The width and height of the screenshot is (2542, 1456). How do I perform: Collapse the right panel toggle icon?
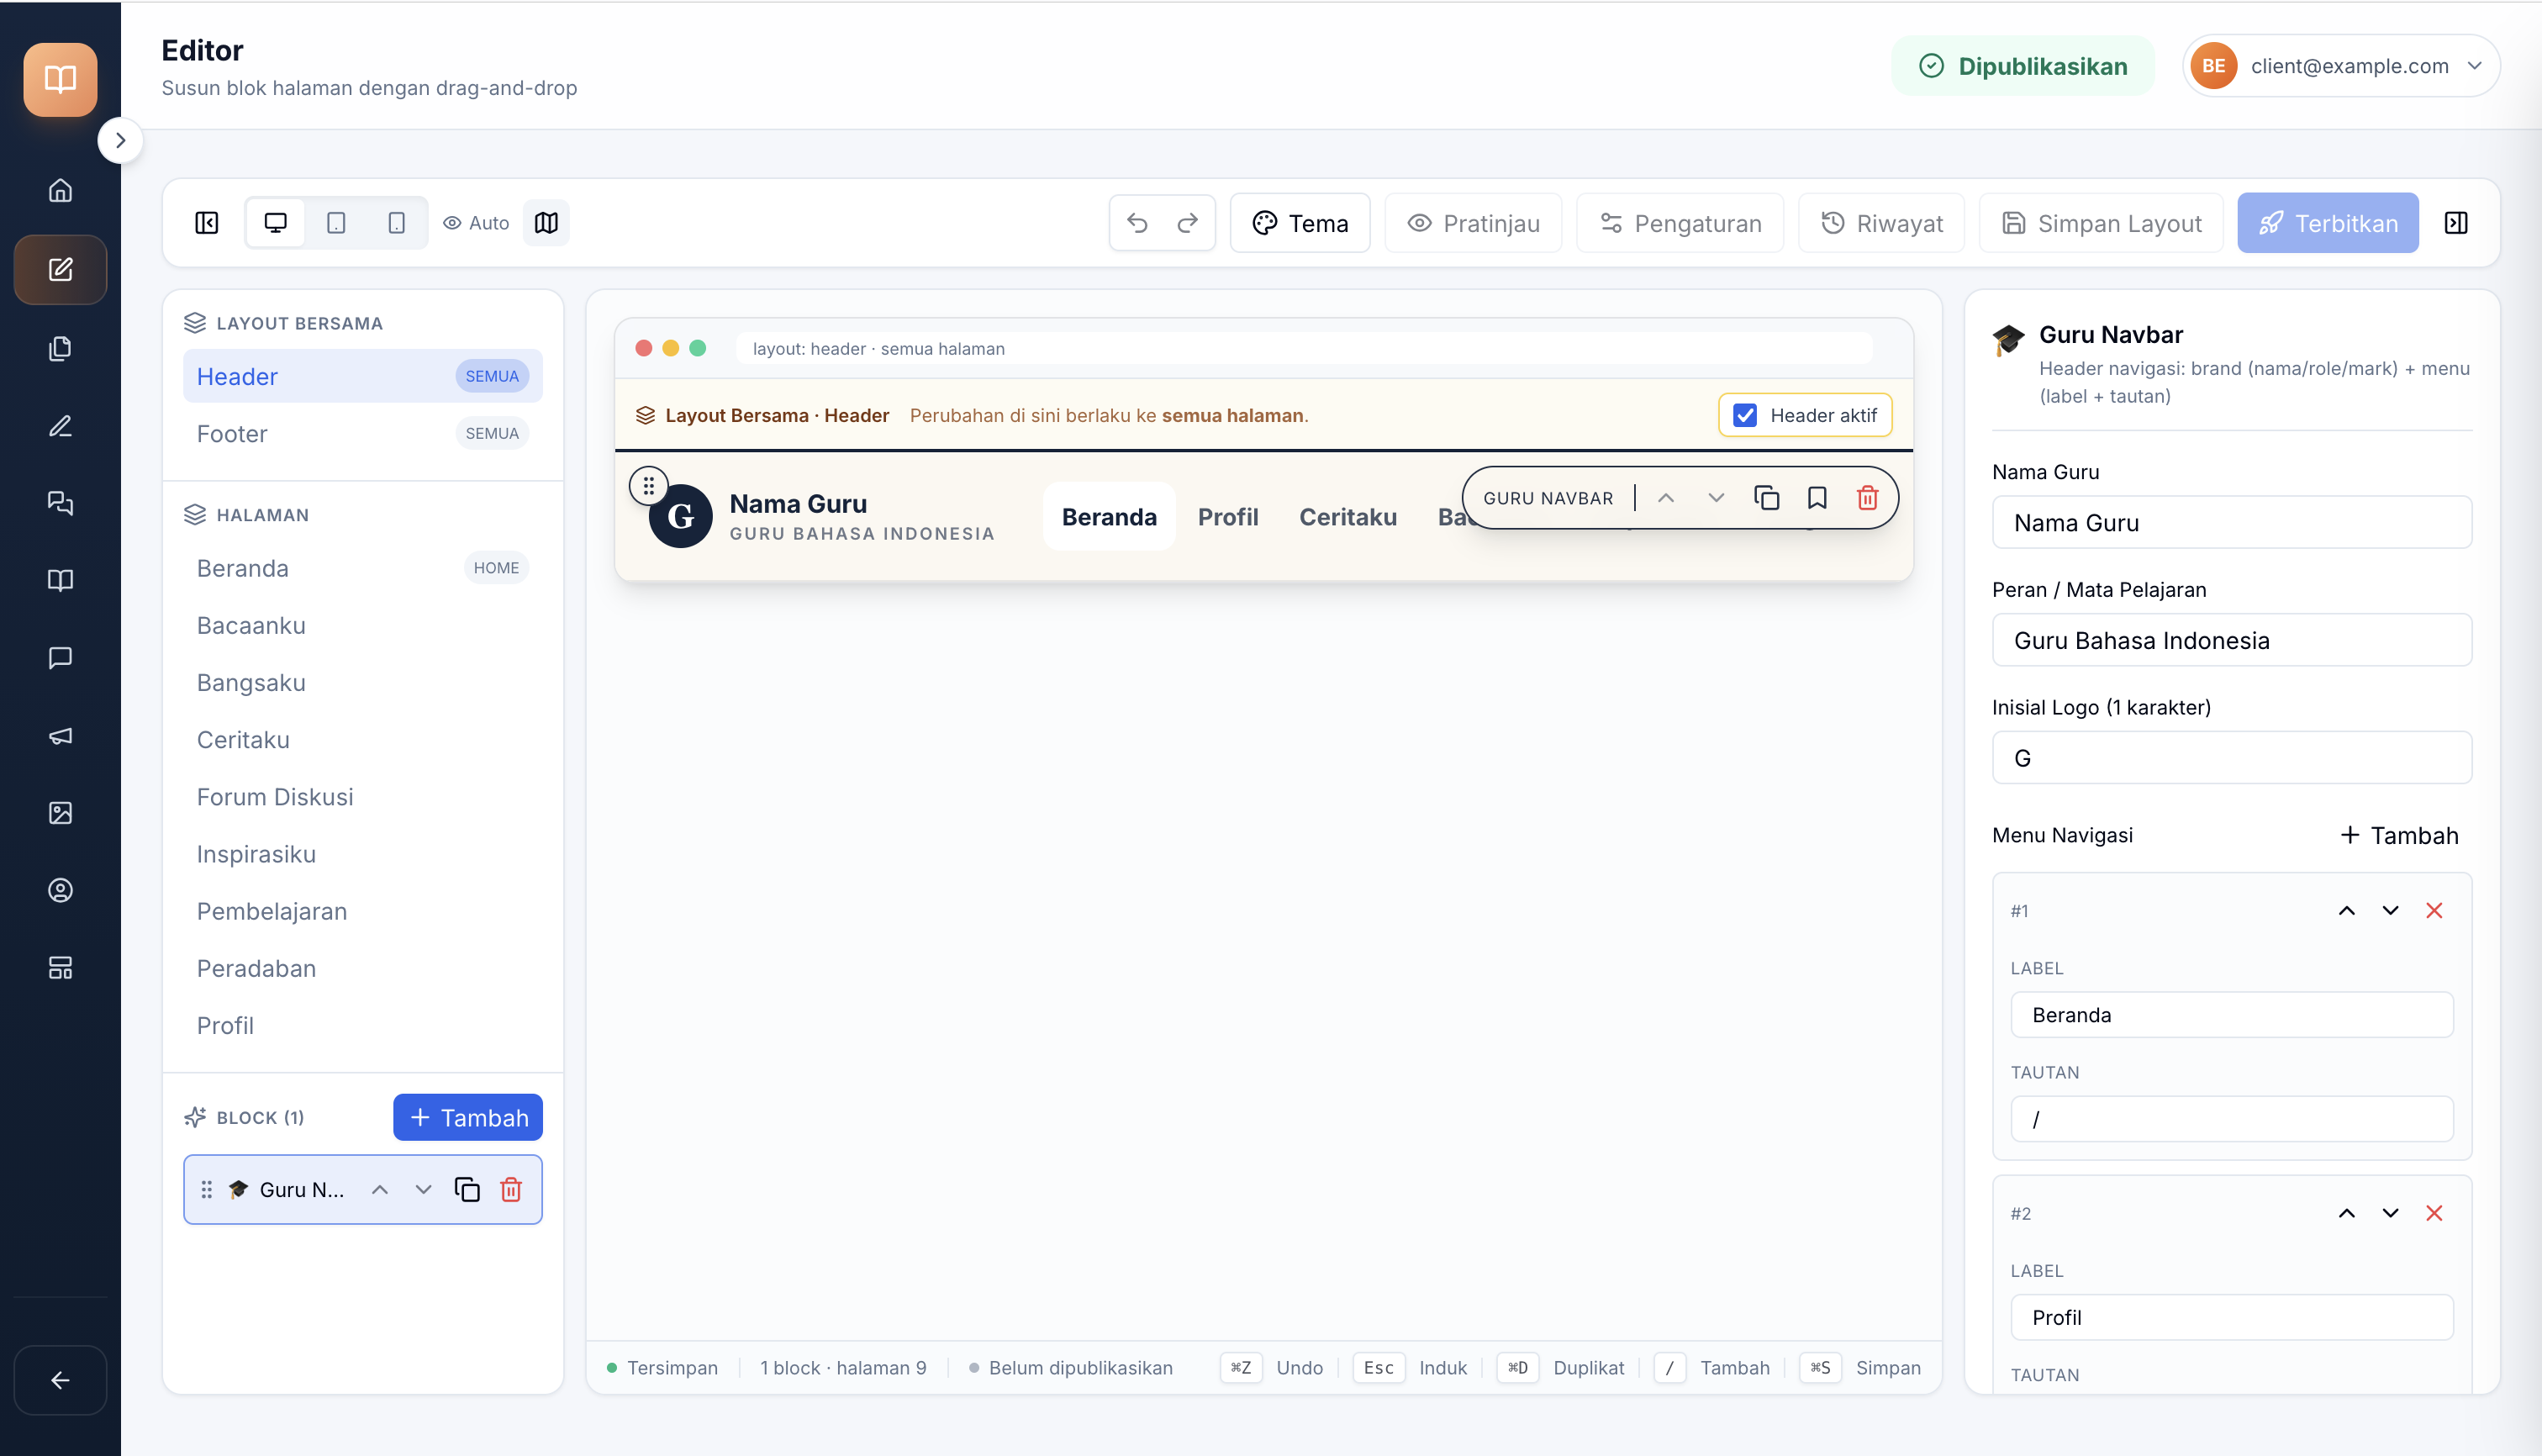(x=2456, y=223)
